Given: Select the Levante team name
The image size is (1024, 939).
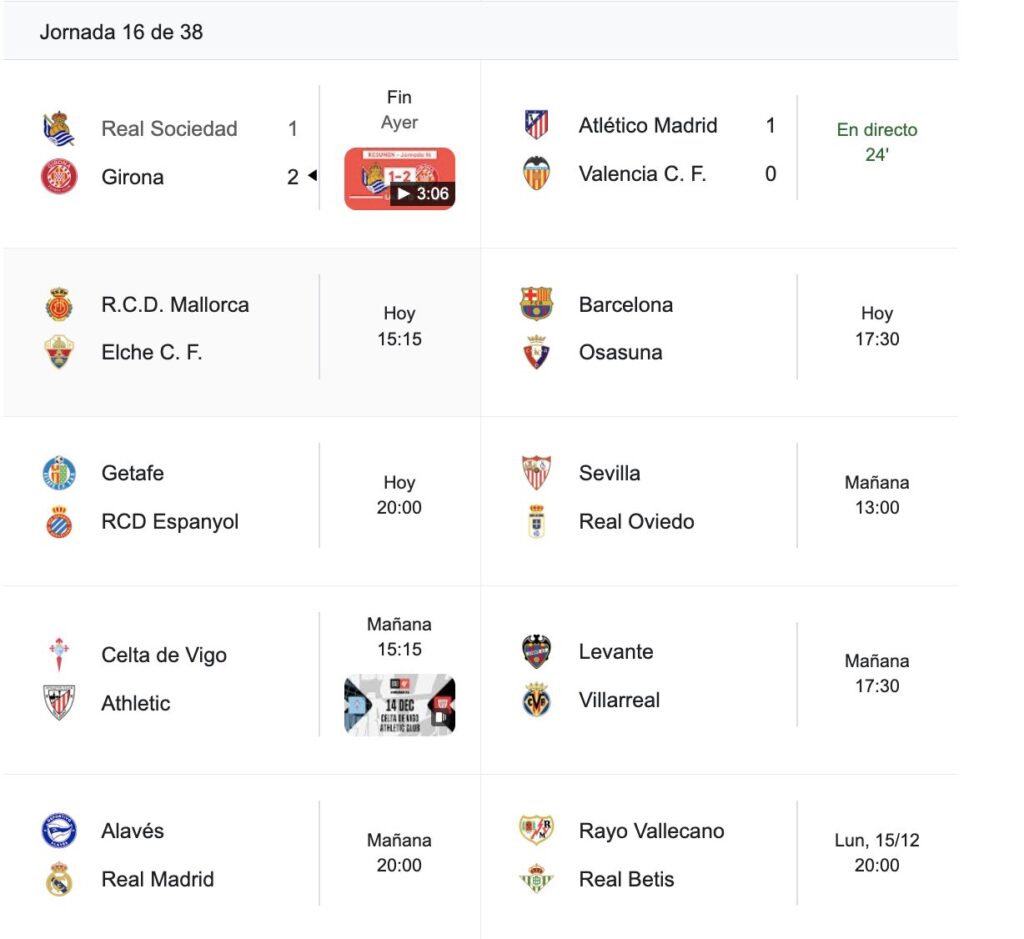Looking at the screenshot, I should pos(616,652).
